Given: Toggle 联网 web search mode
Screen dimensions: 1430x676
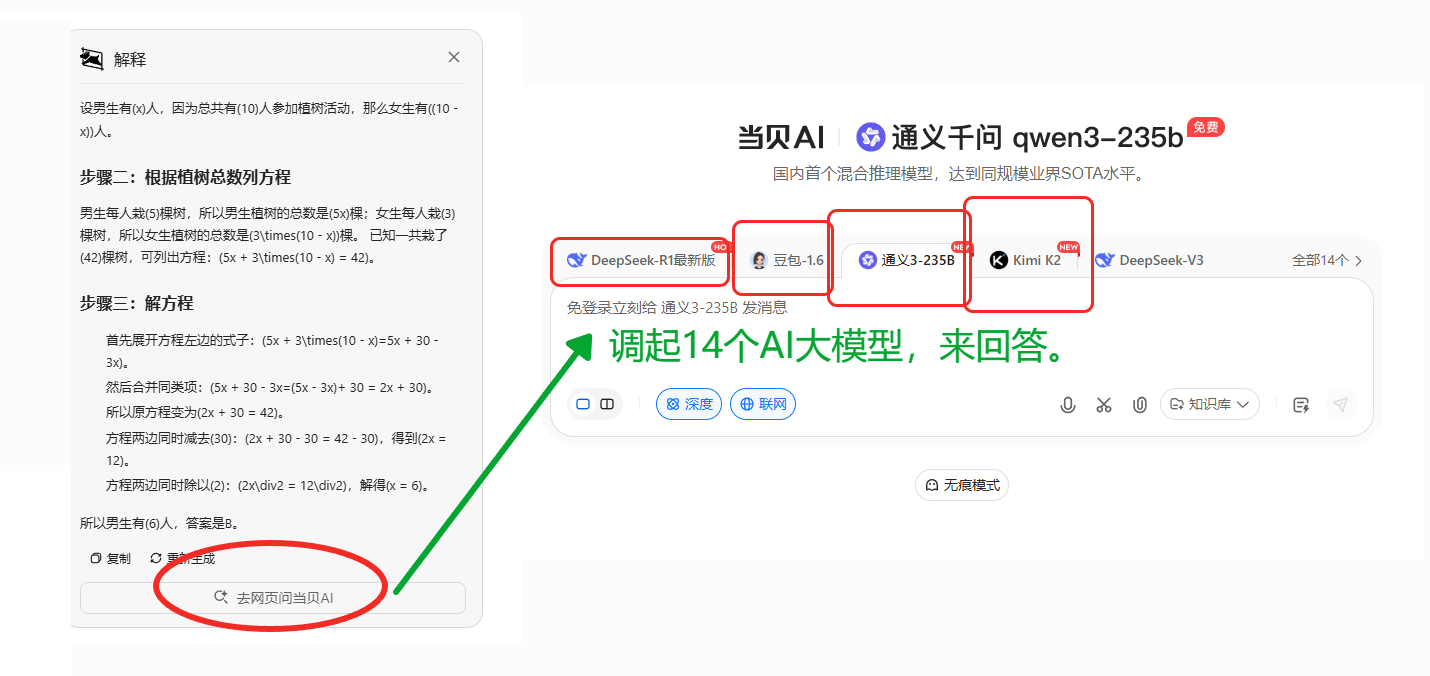Looking at the screenshot, I should pyautogui.click(x=763, y=404).
